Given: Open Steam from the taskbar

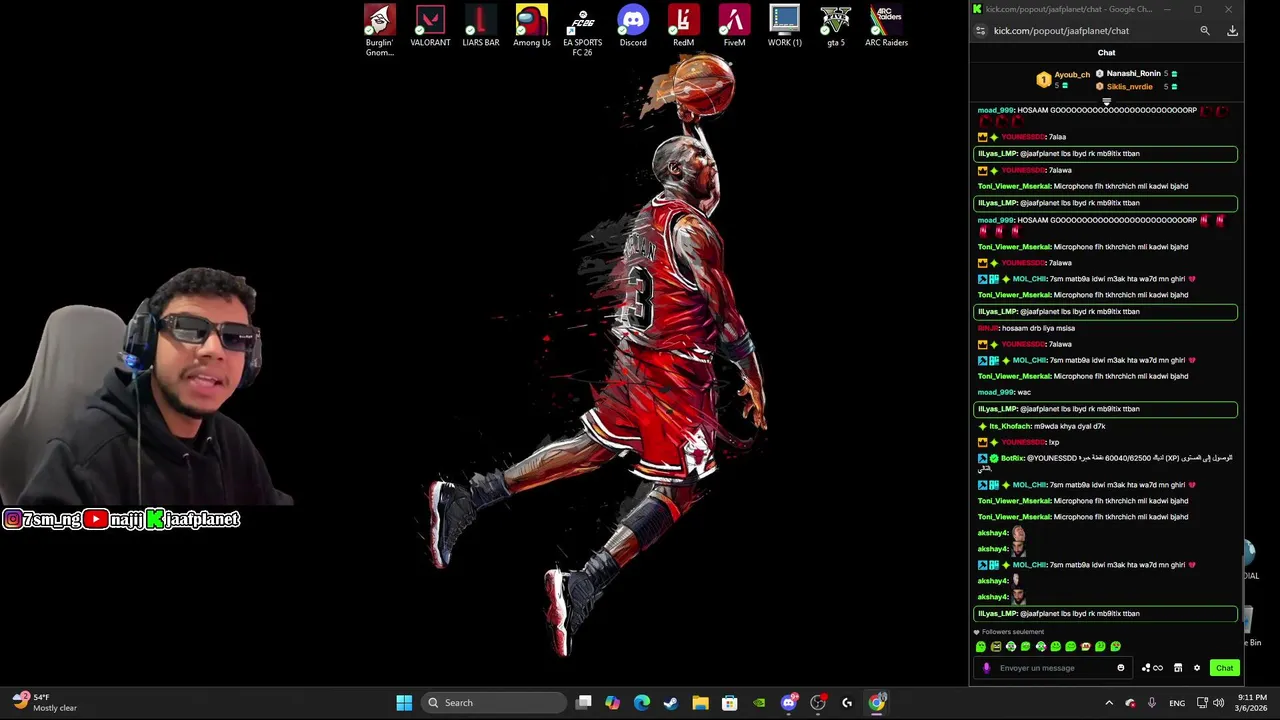Looking at the screenshot, I should click(671, 703).
